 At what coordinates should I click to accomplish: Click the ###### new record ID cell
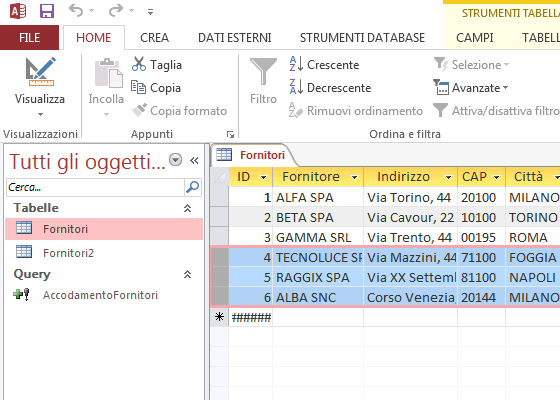click(x=251, y=317)
